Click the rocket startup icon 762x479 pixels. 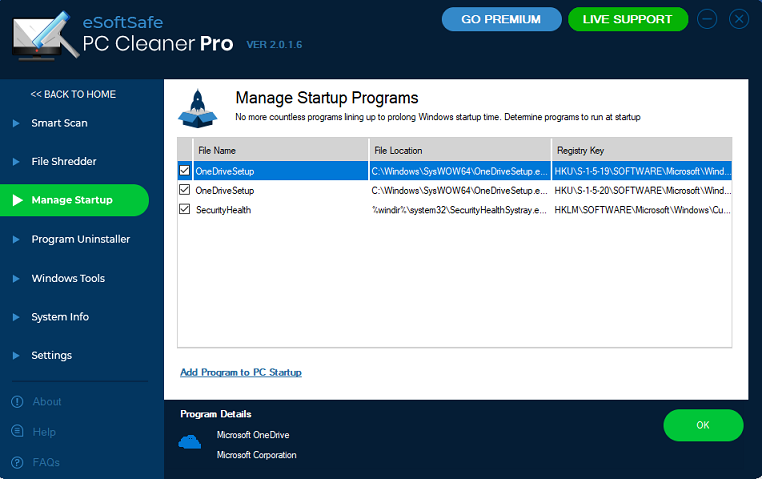click(197, 109)
